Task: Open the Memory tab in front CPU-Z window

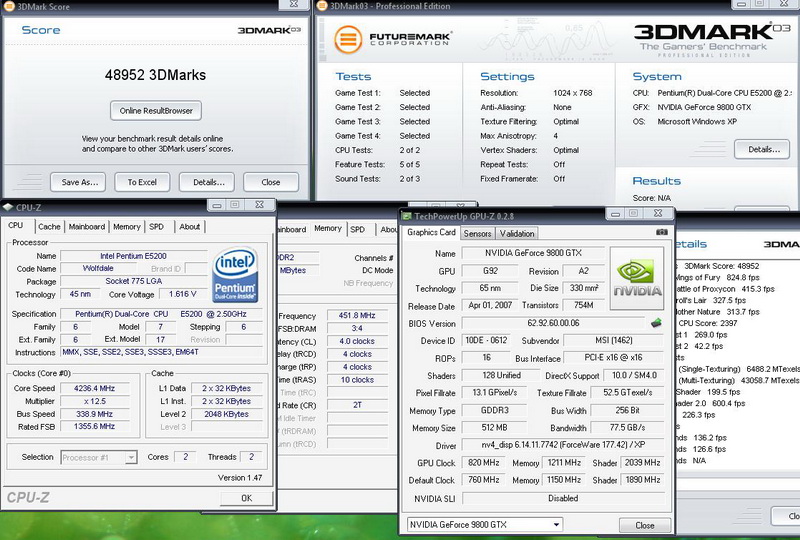Action: (x=127, y=227)
